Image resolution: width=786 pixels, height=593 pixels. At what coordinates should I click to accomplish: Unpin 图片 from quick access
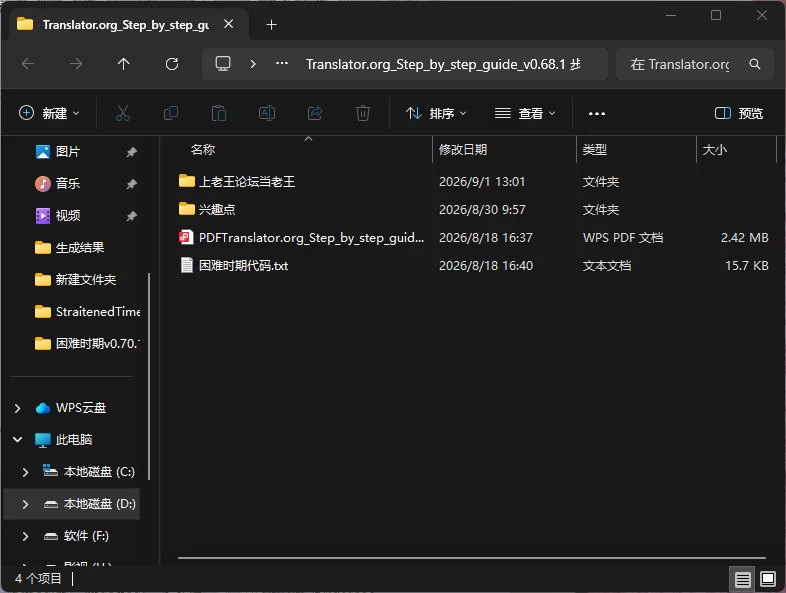[x=131, y=152]
